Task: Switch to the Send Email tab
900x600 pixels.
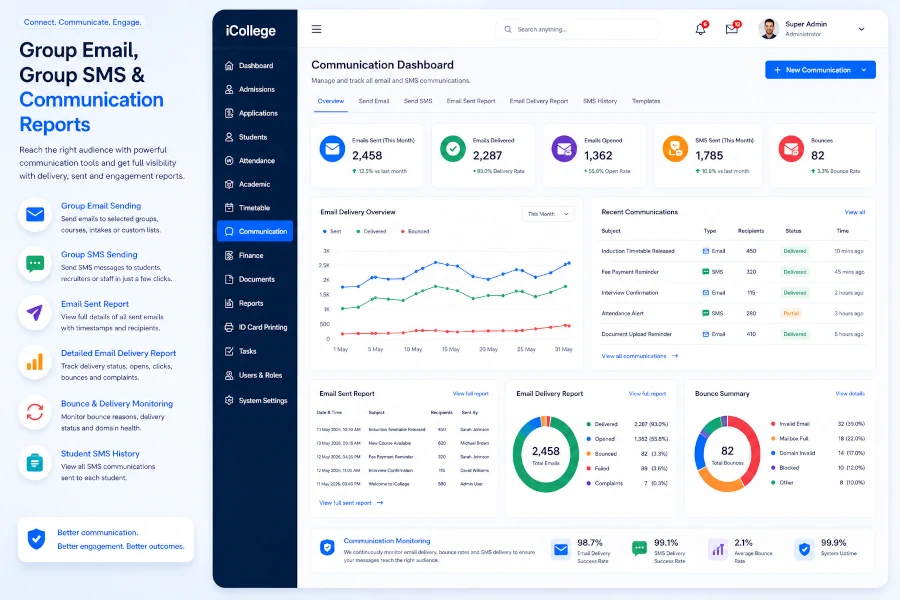Action: pos(374,101)
